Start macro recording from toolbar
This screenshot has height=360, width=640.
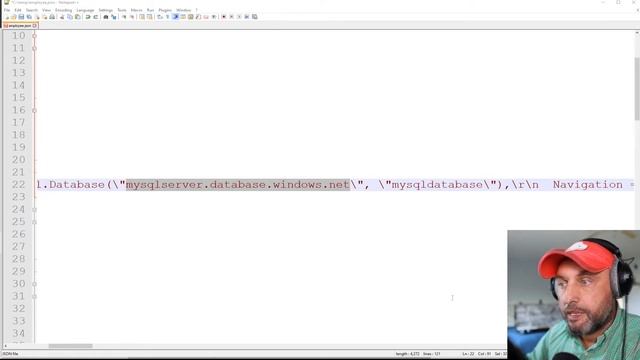[x=224, y=17]
